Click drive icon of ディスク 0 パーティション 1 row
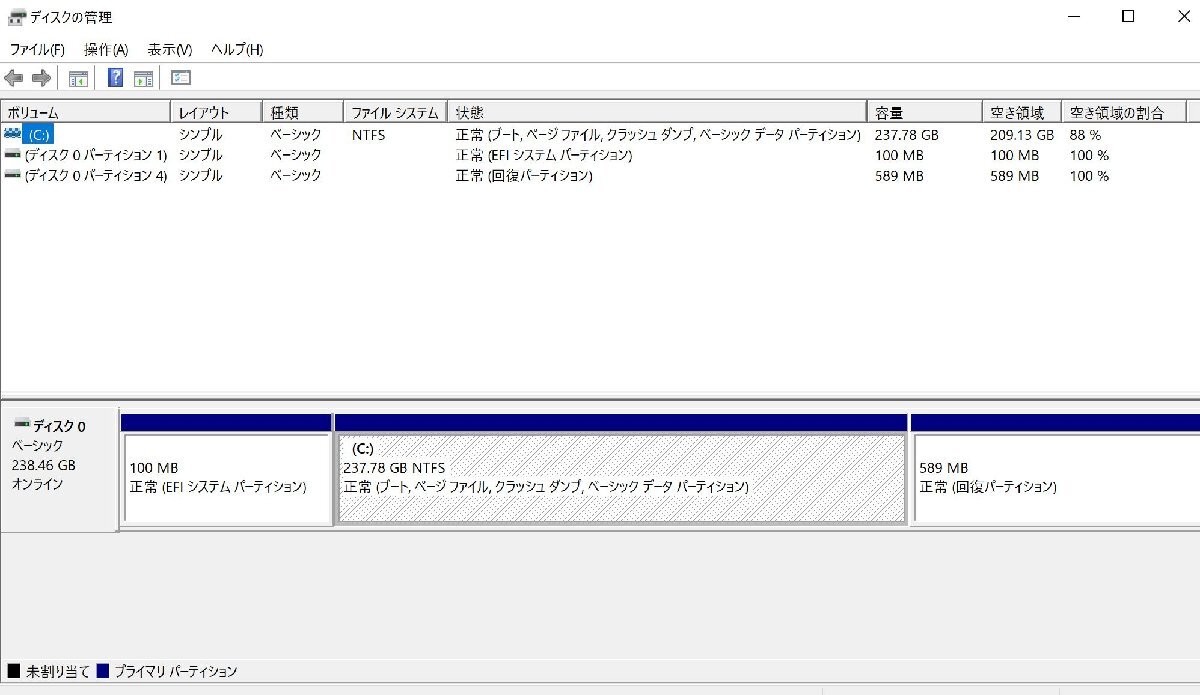Viewport: 1200px width, 695px height. click(12, 155)
